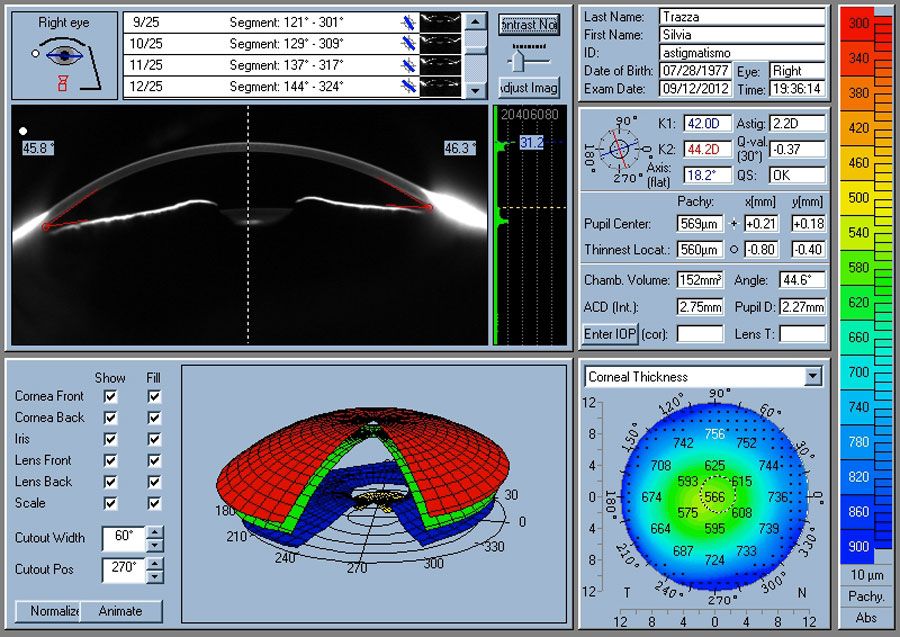Increase Cutout Width with up arrow
Screen dimensions: 900x637
pos(155,531)
